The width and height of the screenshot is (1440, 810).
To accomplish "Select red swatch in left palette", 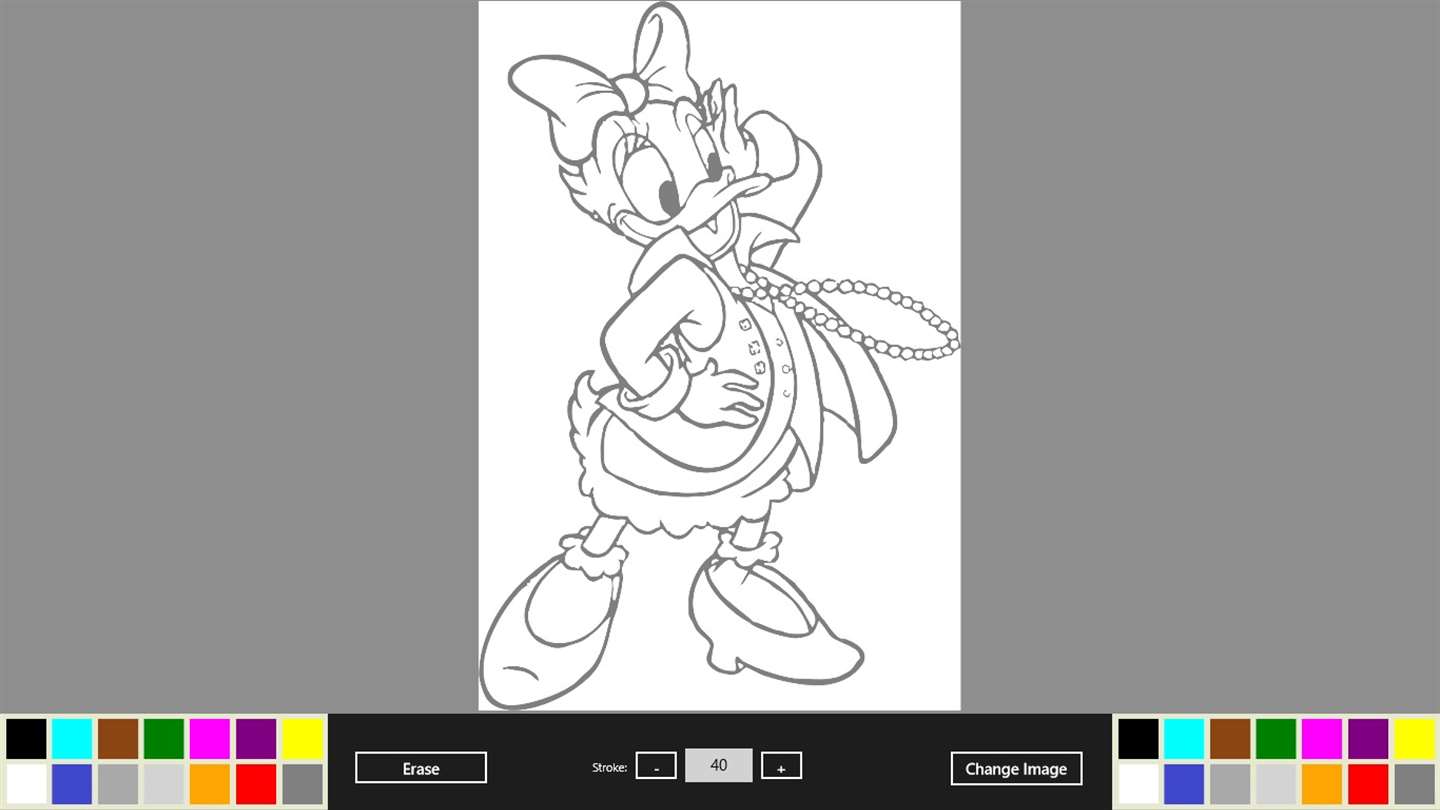I will 256,784.
